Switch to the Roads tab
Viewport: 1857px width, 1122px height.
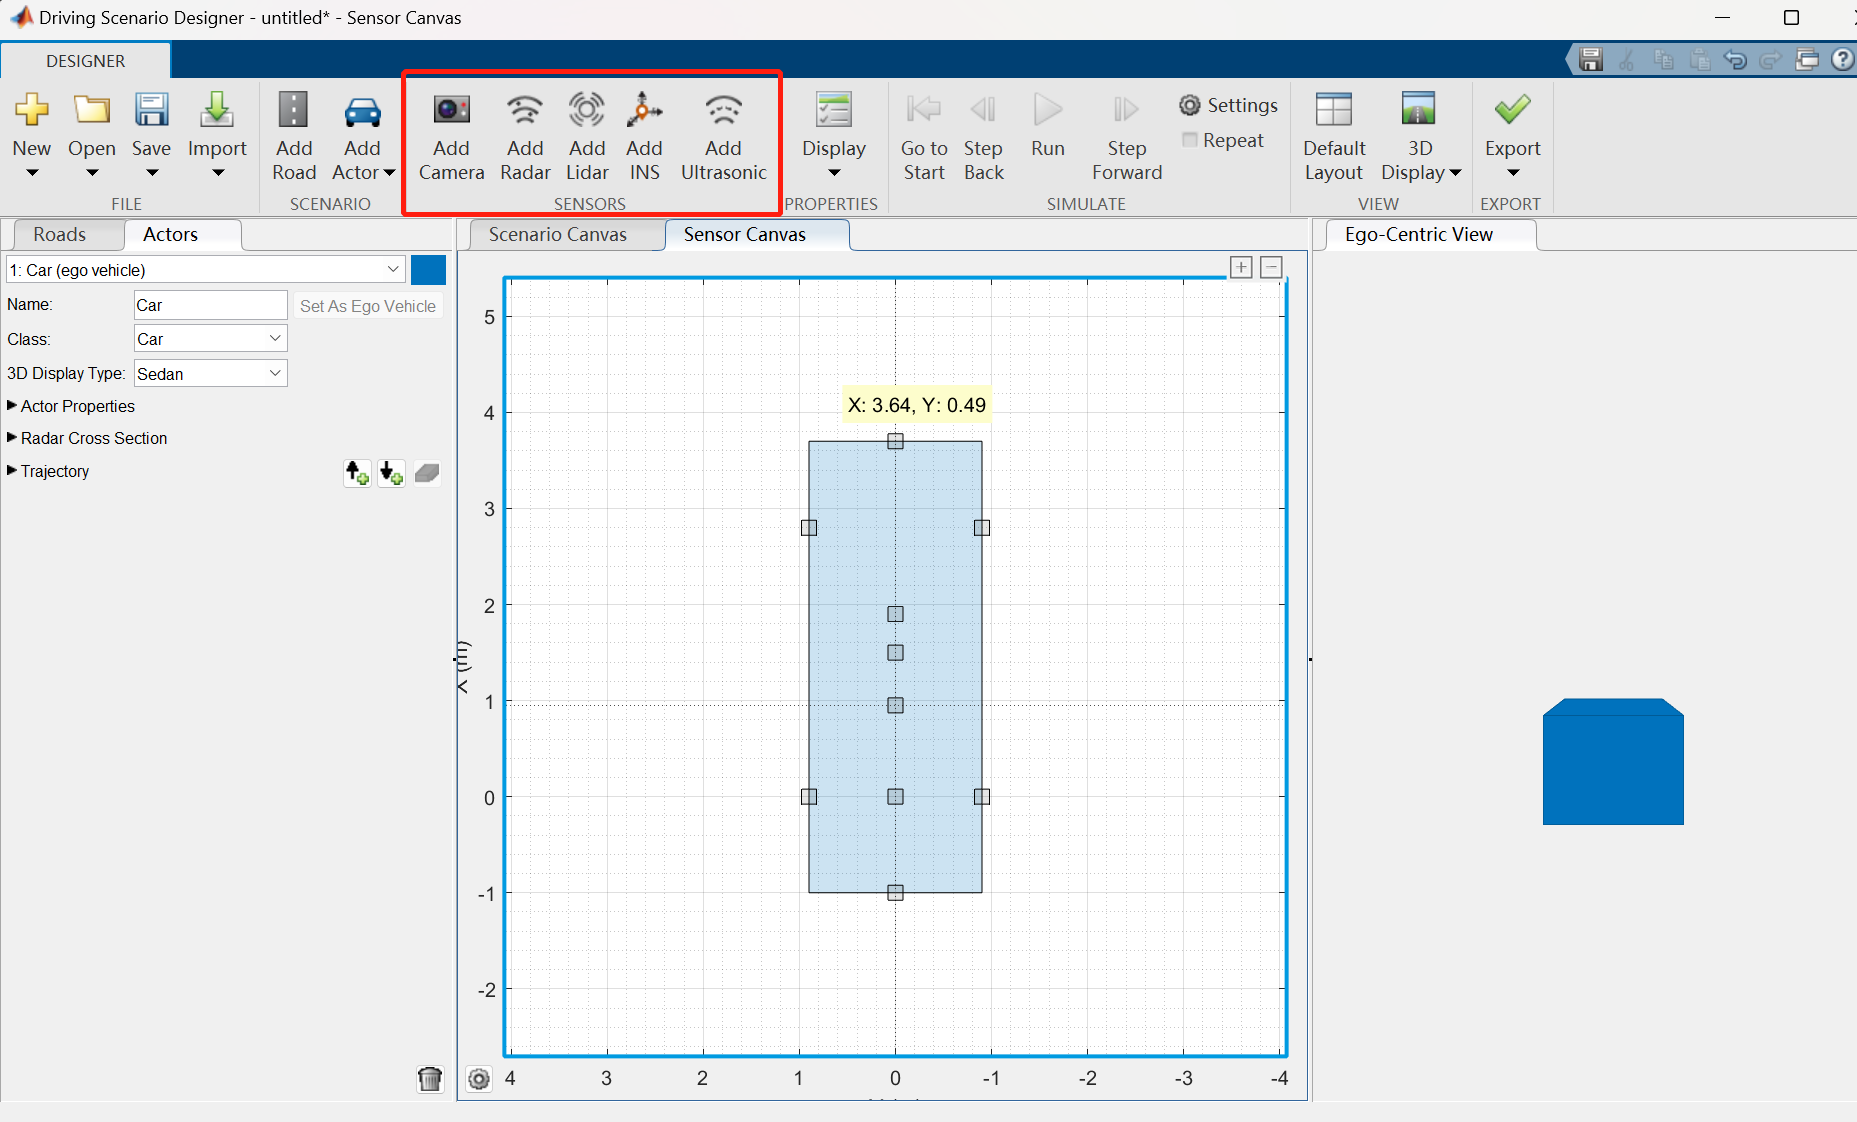(60, 234)
